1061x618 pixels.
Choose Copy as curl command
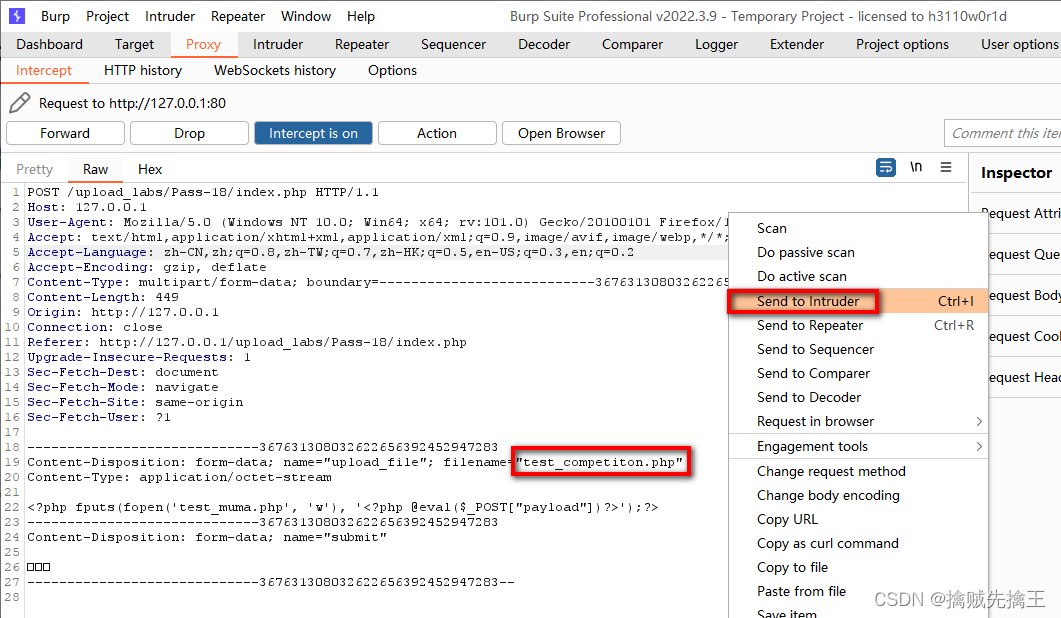pyautogui.click(x=858, y=544)
